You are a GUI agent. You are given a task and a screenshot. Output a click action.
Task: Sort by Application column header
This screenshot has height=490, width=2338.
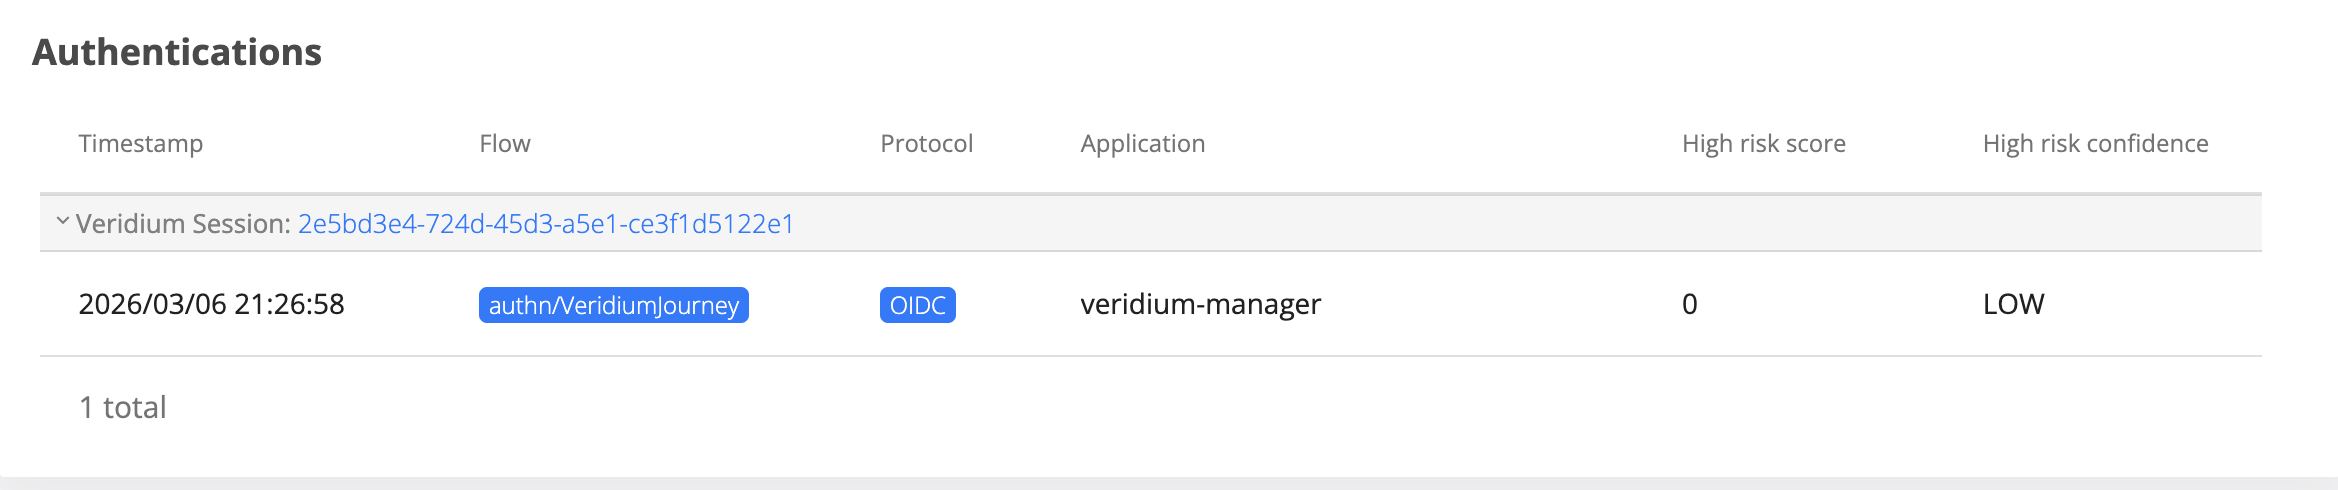click(1143, 144)
